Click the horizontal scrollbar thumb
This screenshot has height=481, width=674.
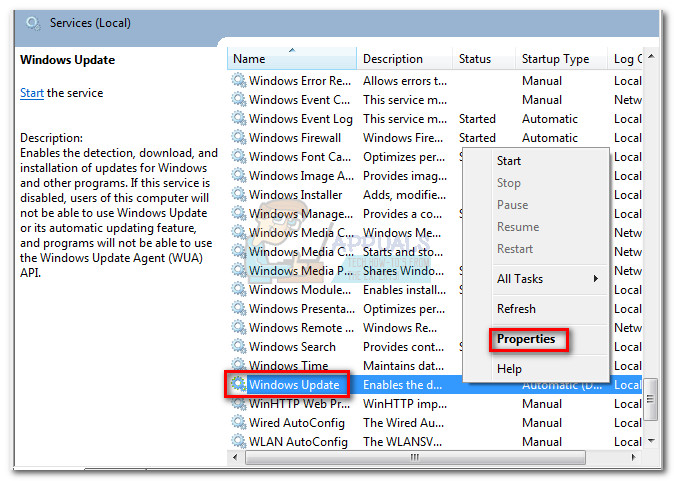[415, 457]
